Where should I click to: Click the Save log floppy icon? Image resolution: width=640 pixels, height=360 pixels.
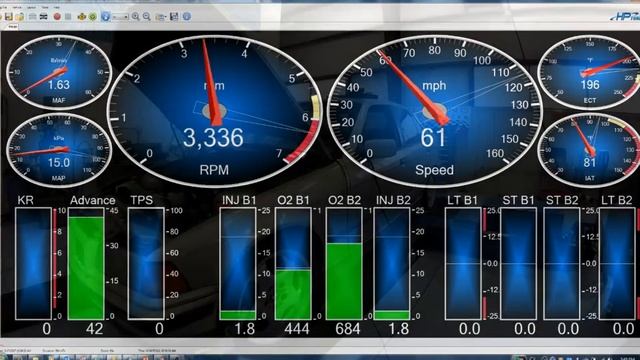tap(9, 16)
